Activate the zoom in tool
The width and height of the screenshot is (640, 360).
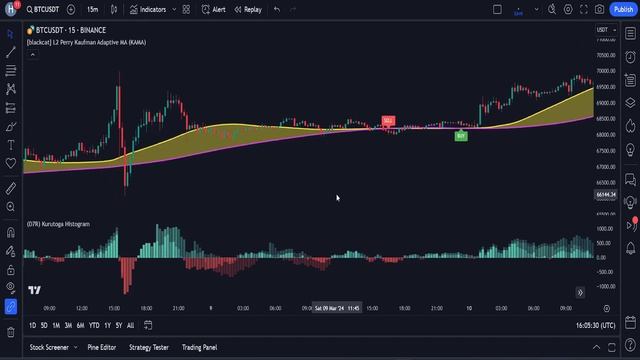[x=11, y=207]
